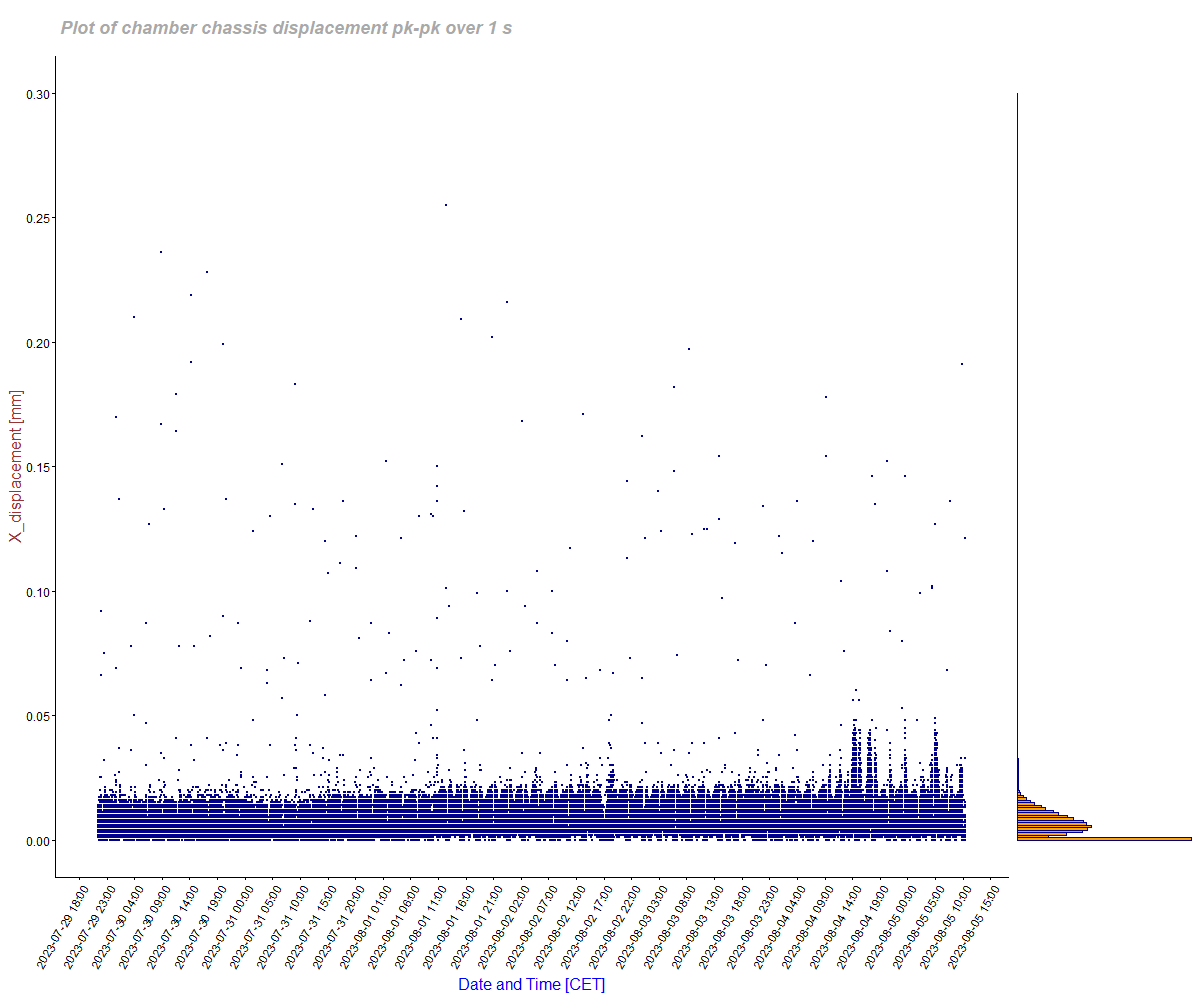Click the highest outlier point near 0.255 mm

446,205
